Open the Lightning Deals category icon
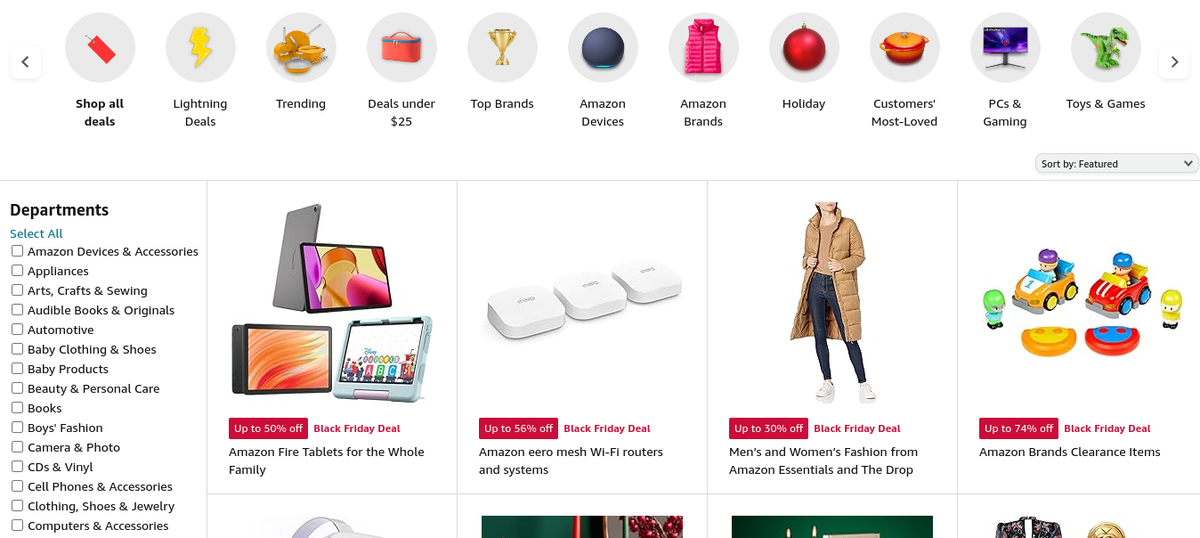The width and height of the screenshot is (1200, 538). (200, 47)
